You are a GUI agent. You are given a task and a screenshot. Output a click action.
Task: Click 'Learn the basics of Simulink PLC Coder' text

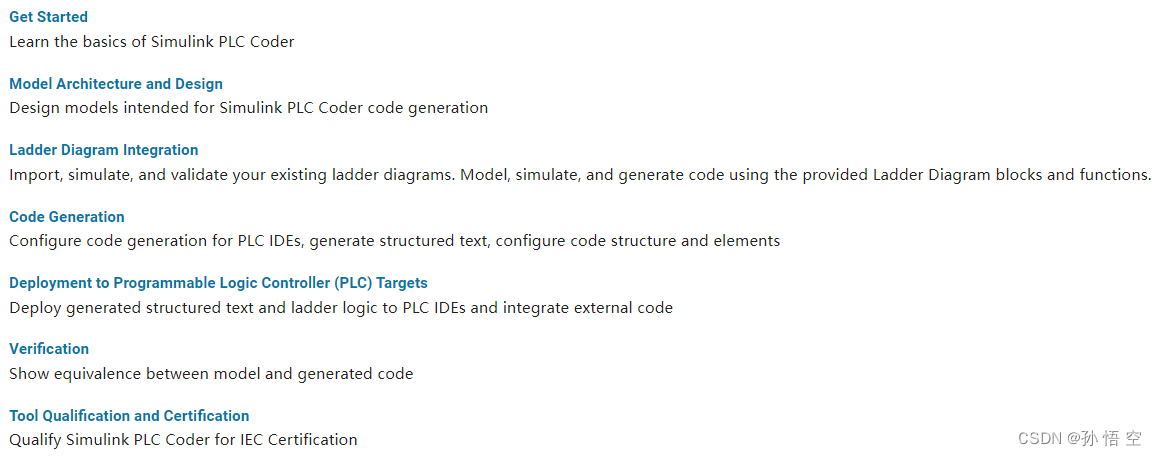pyautogui.click(x=152, y=42)
